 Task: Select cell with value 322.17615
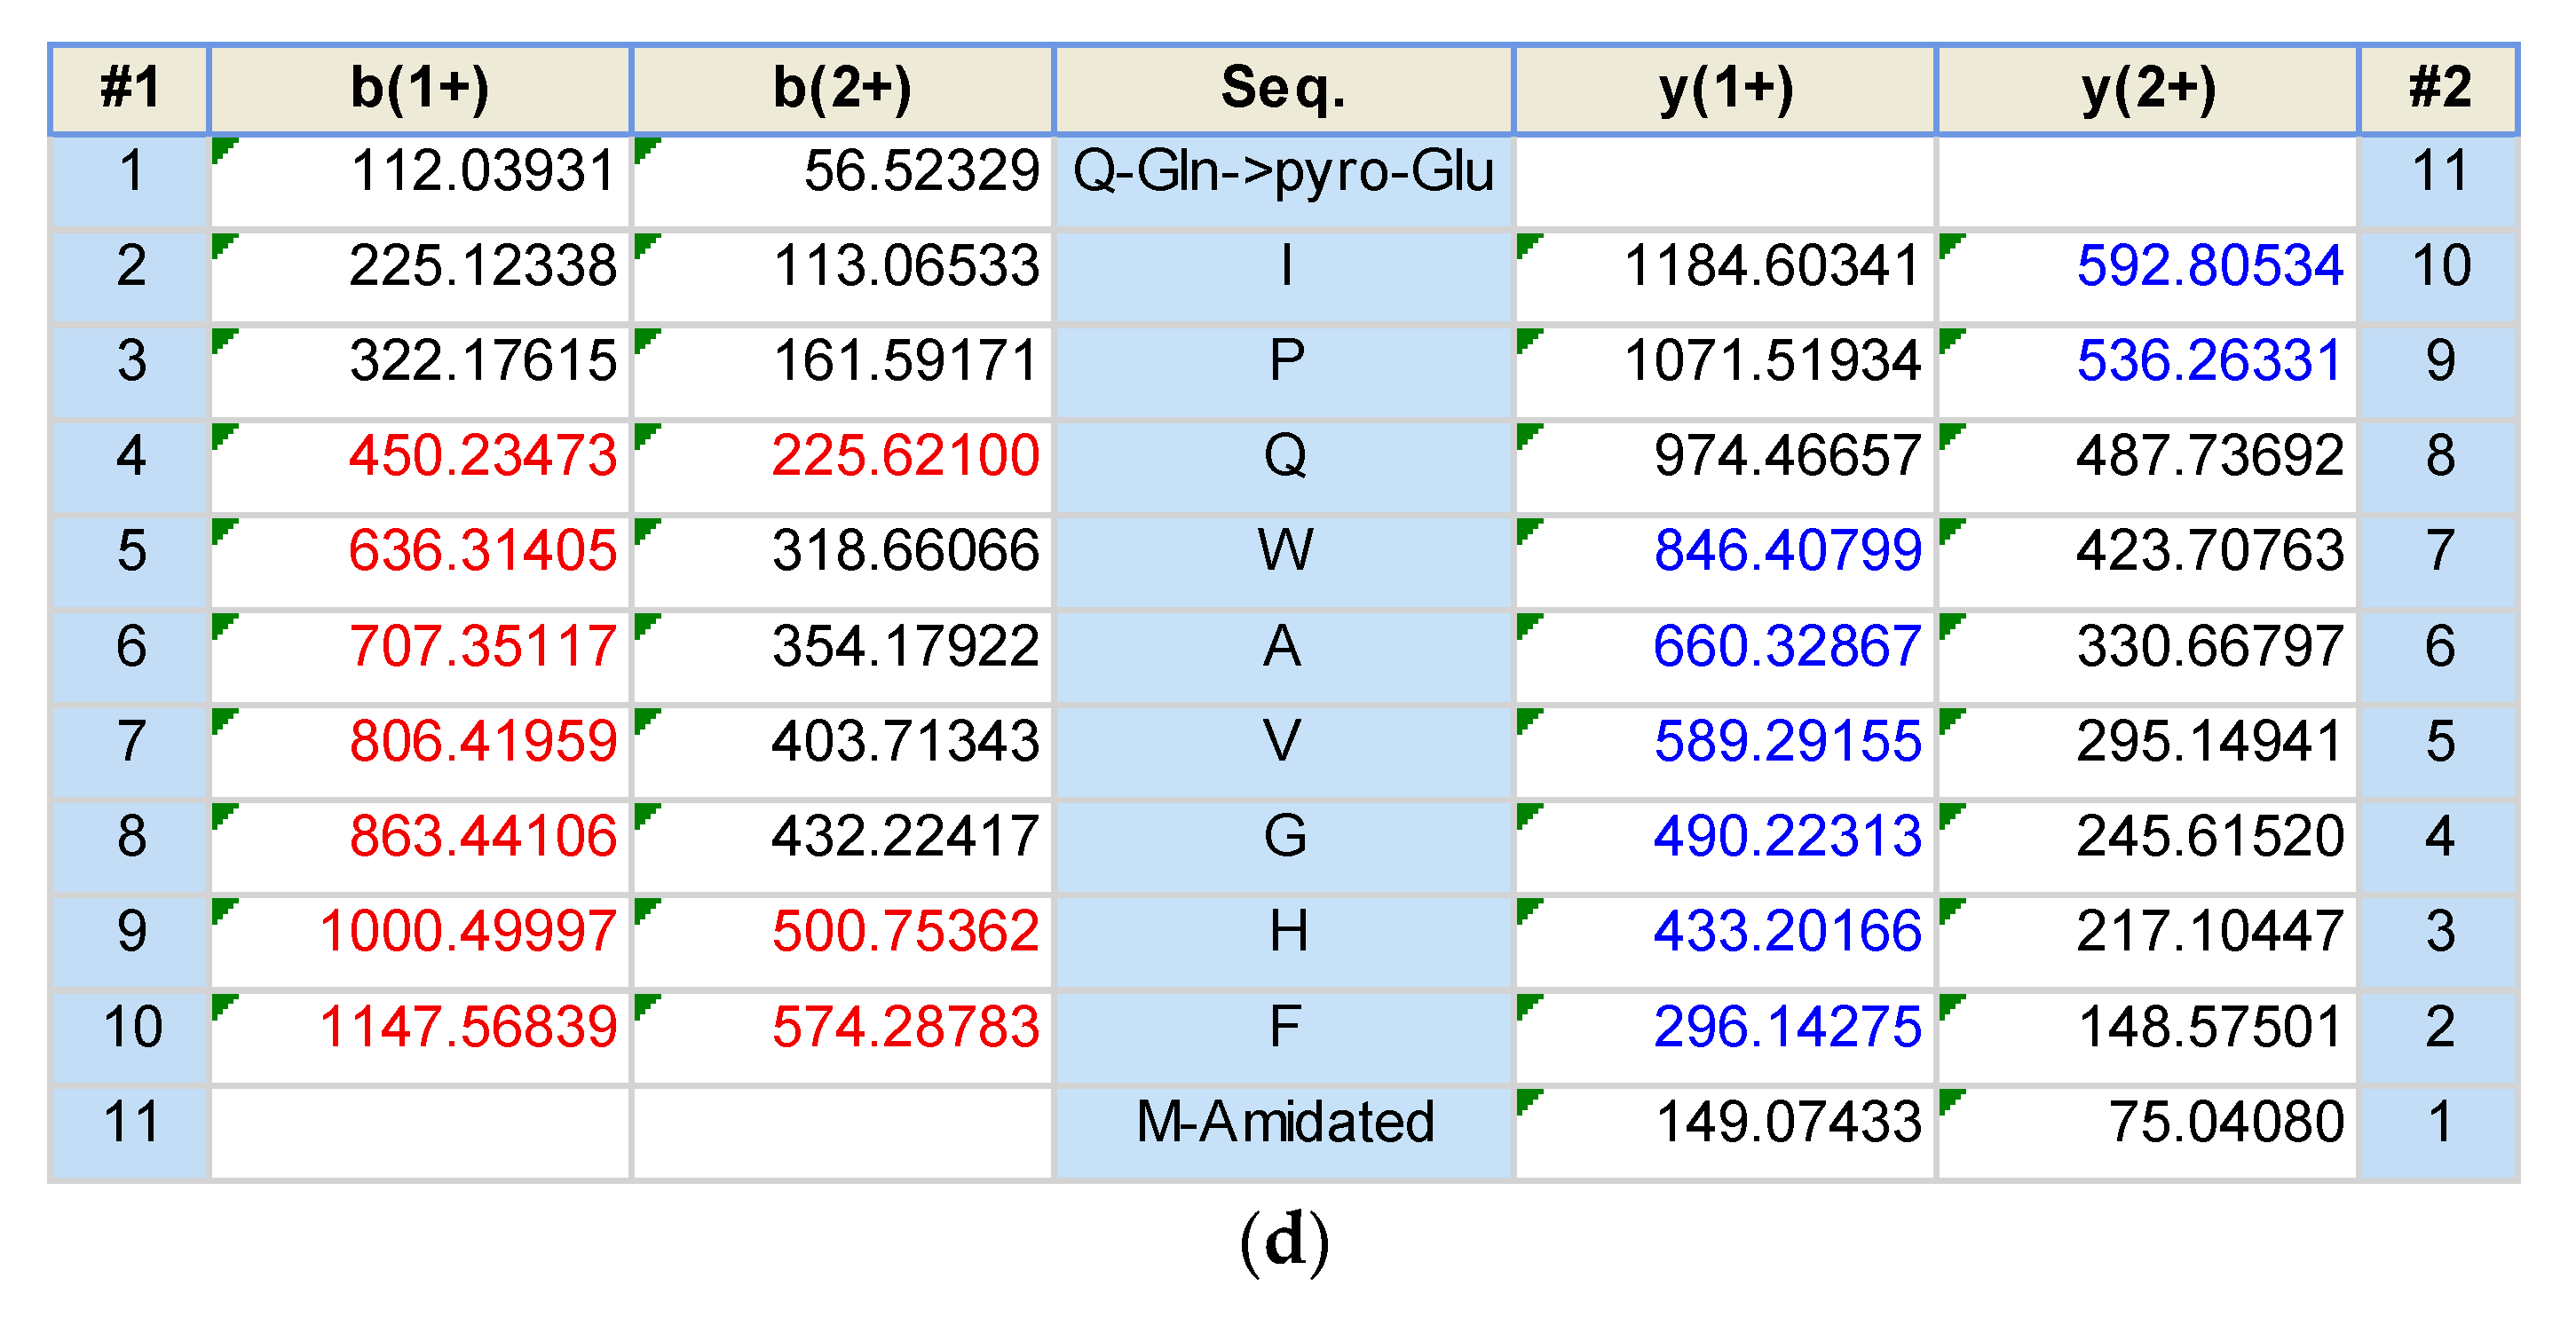pos(420,371)
